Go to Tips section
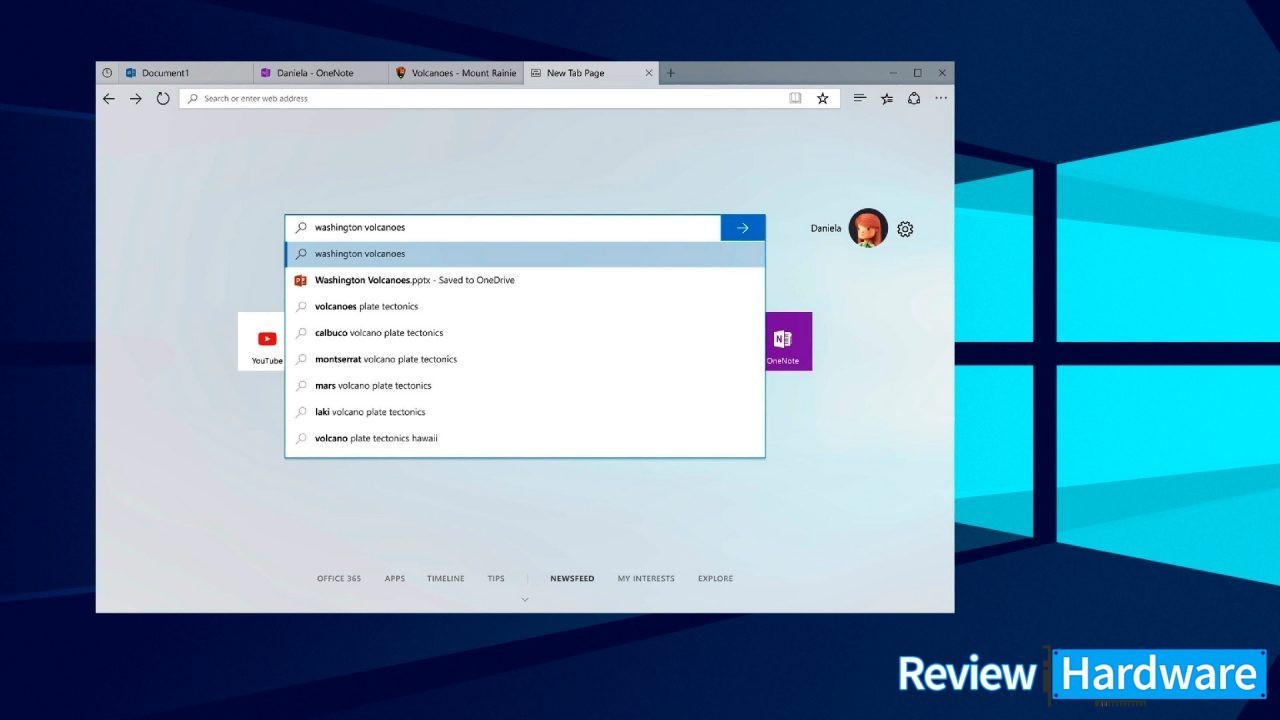This screenshot has height=720, width=1280. (x=496, y=579)
